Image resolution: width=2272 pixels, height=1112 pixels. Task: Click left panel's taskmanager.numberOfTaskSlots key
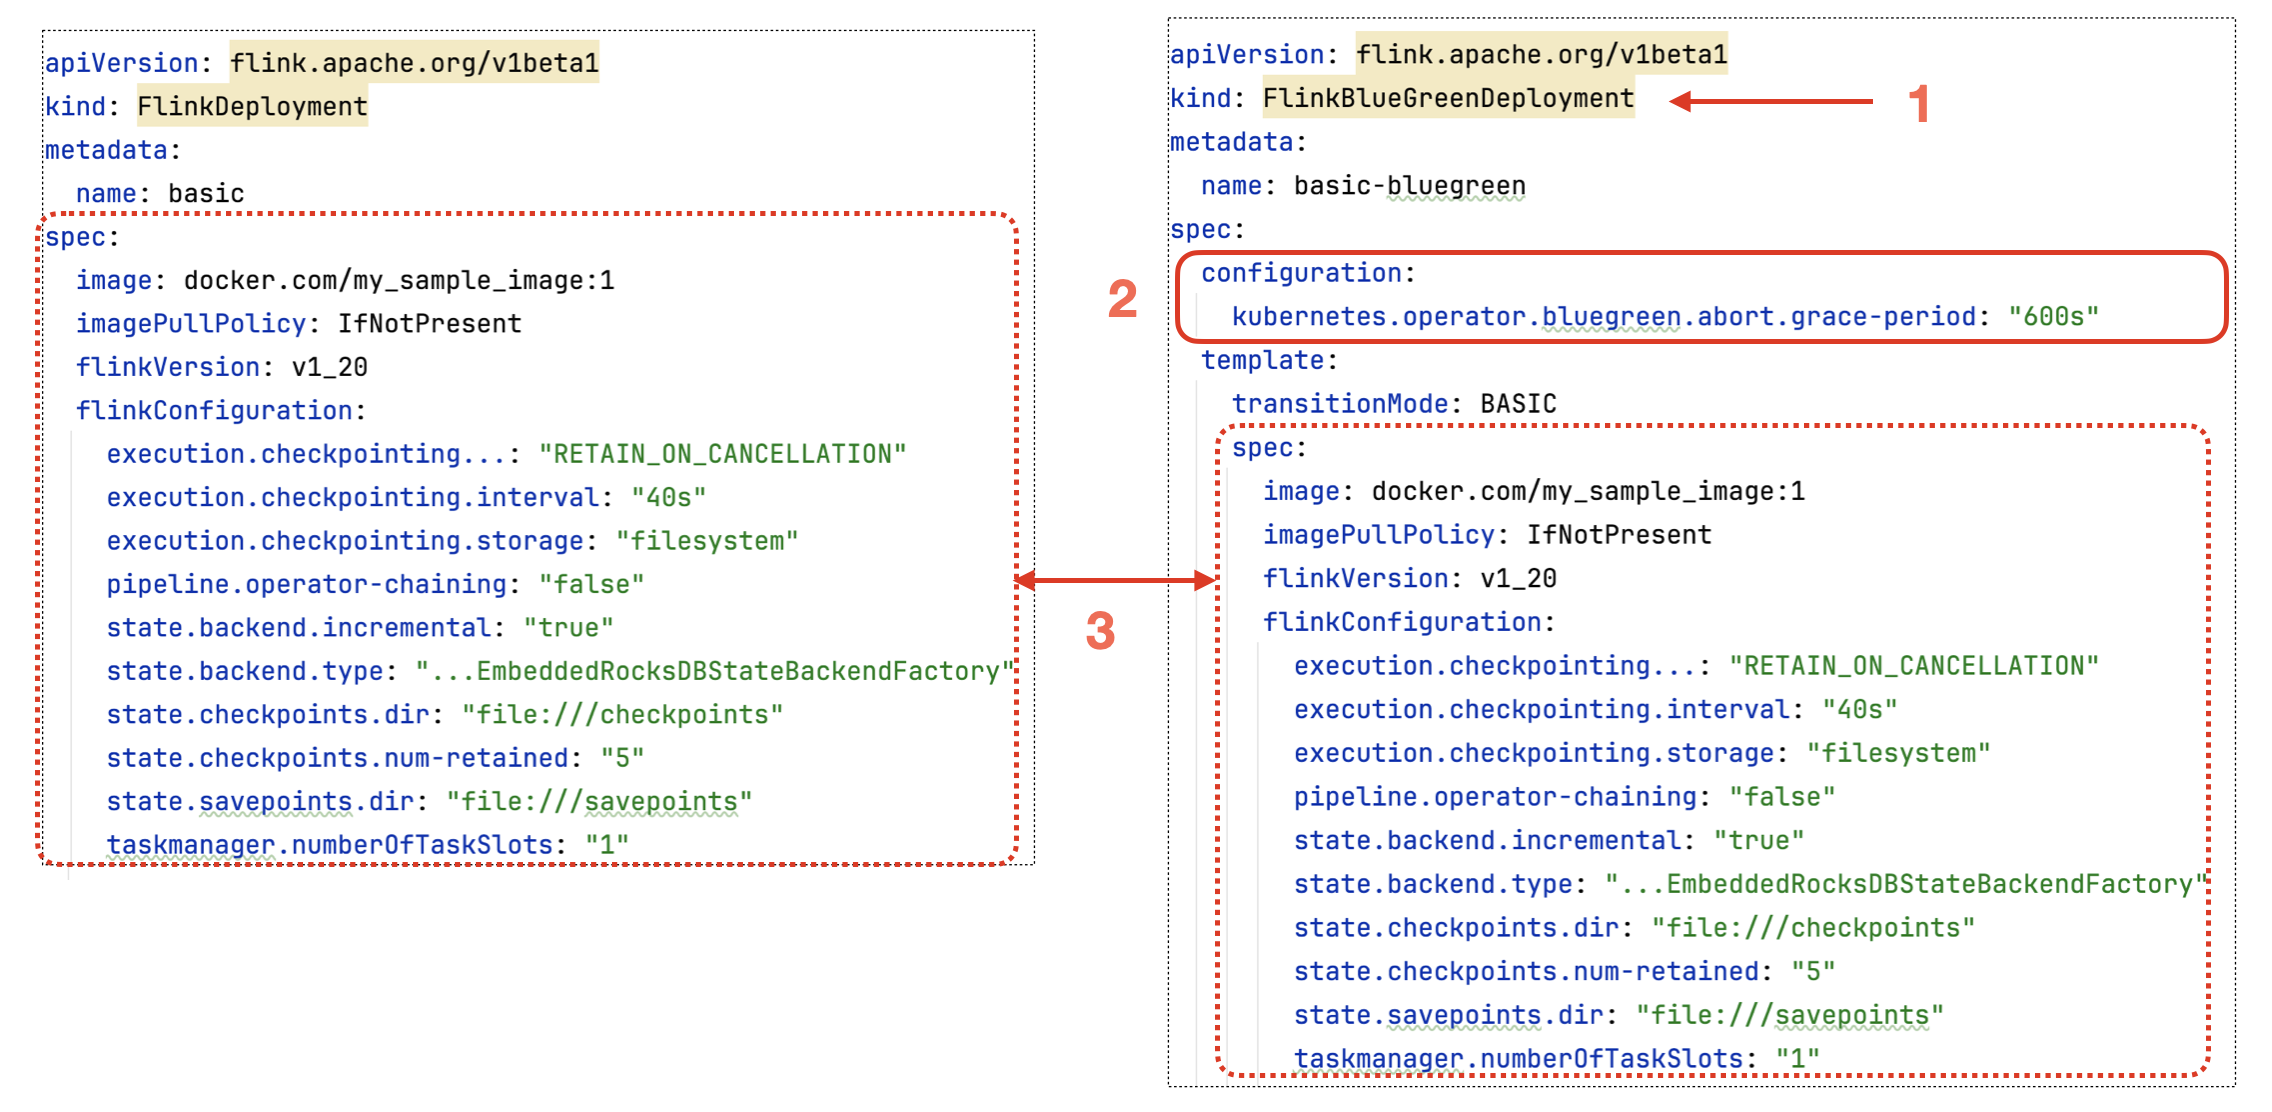pyautogui.click(x=329, y=845)
